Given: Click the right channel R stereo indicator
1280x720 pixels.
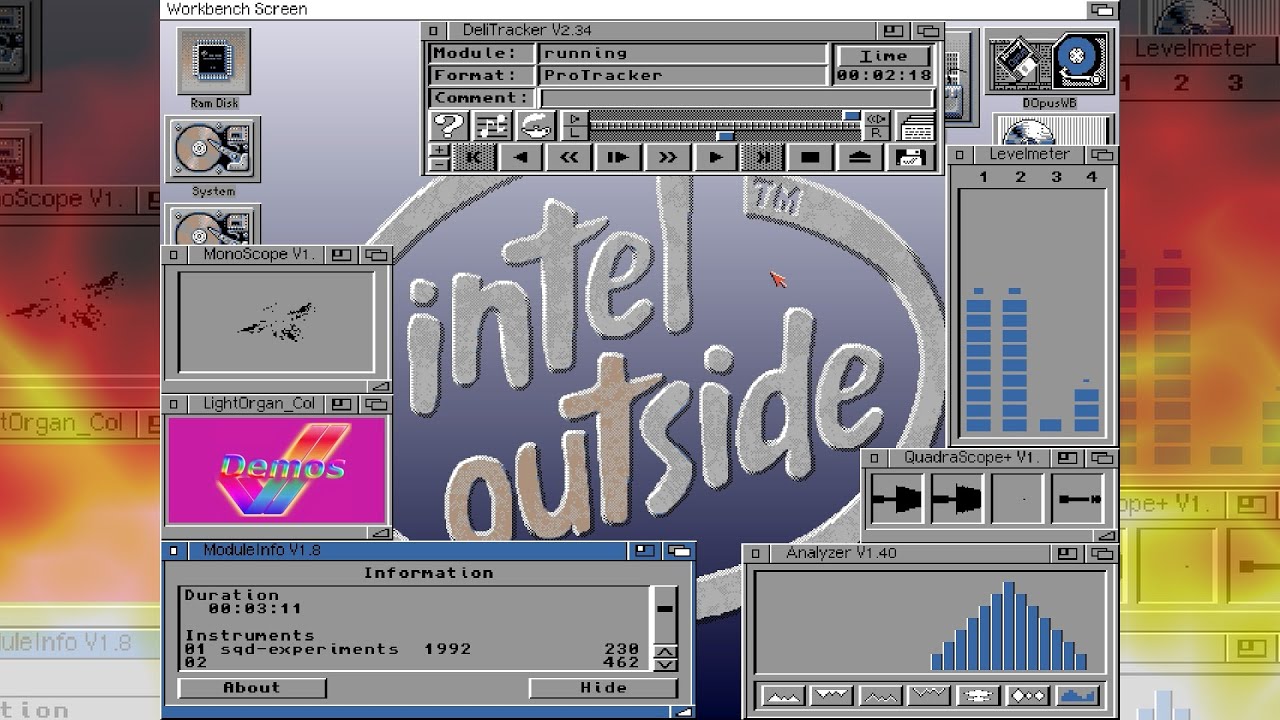Looking at the screenshot, I should pos(875,132).
